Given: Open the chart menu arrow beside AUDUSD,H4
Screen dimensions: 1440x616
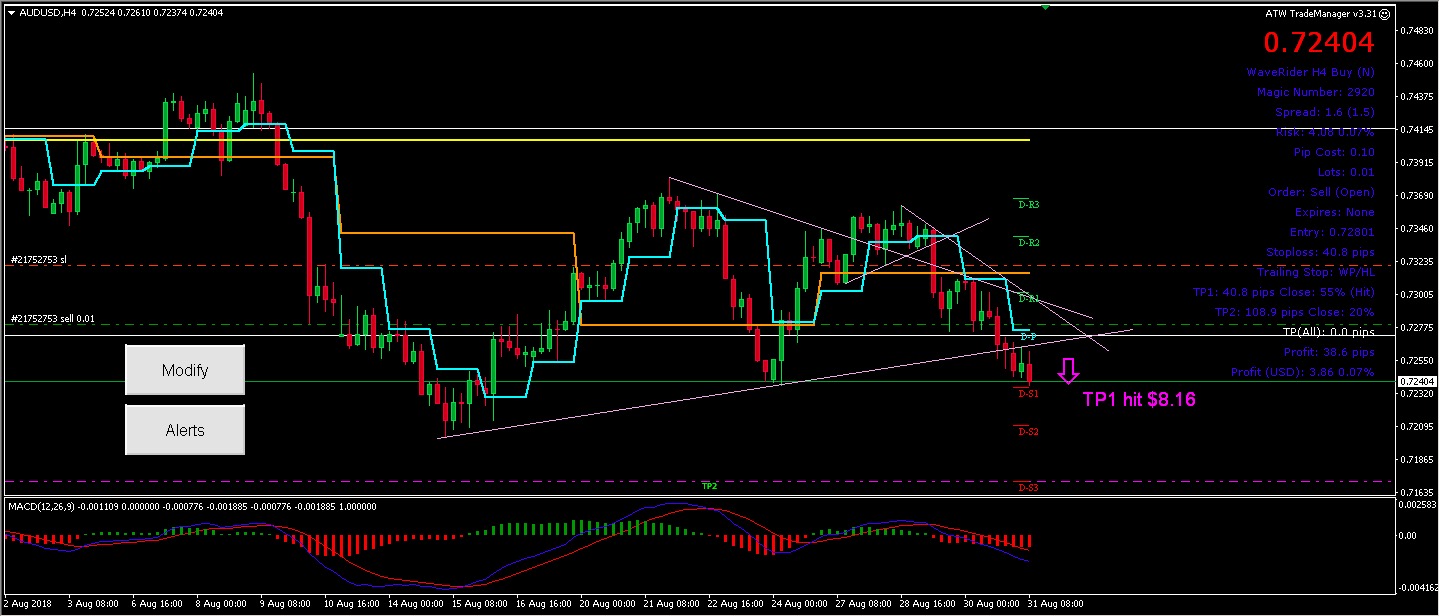Looking at the screenshot, I should [11, 13].
